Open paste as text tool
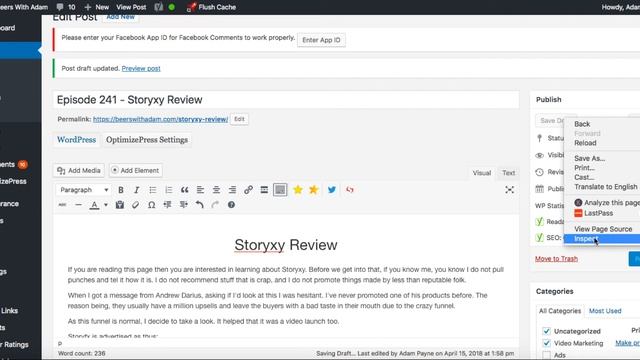The image size is (640, 360). (x=120, y=205)
